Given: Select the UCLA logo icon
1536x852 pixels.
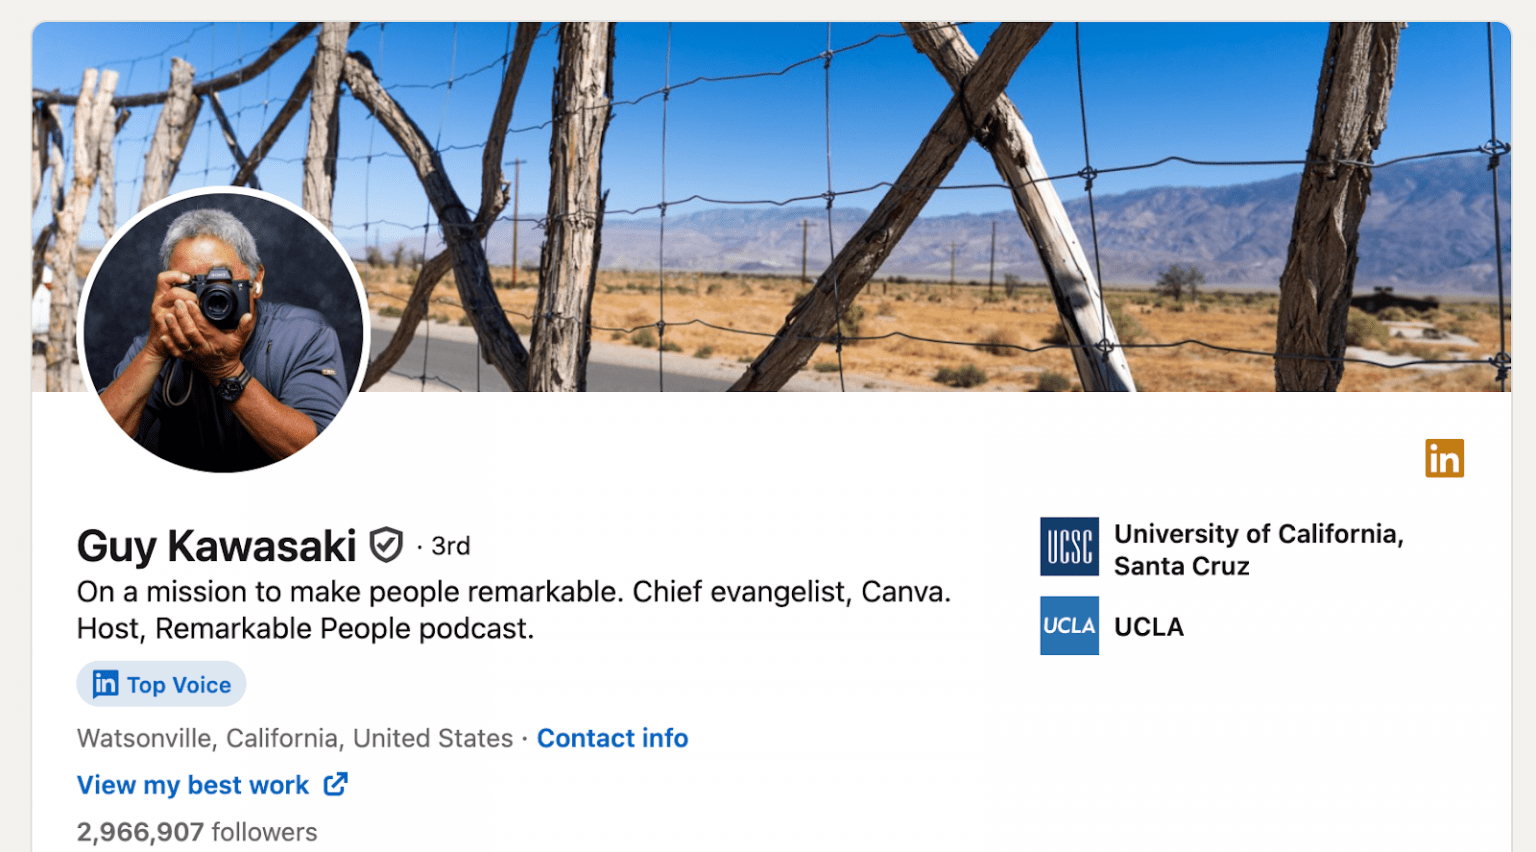Looking at the screenshot, I should (x=1068, y=625).
